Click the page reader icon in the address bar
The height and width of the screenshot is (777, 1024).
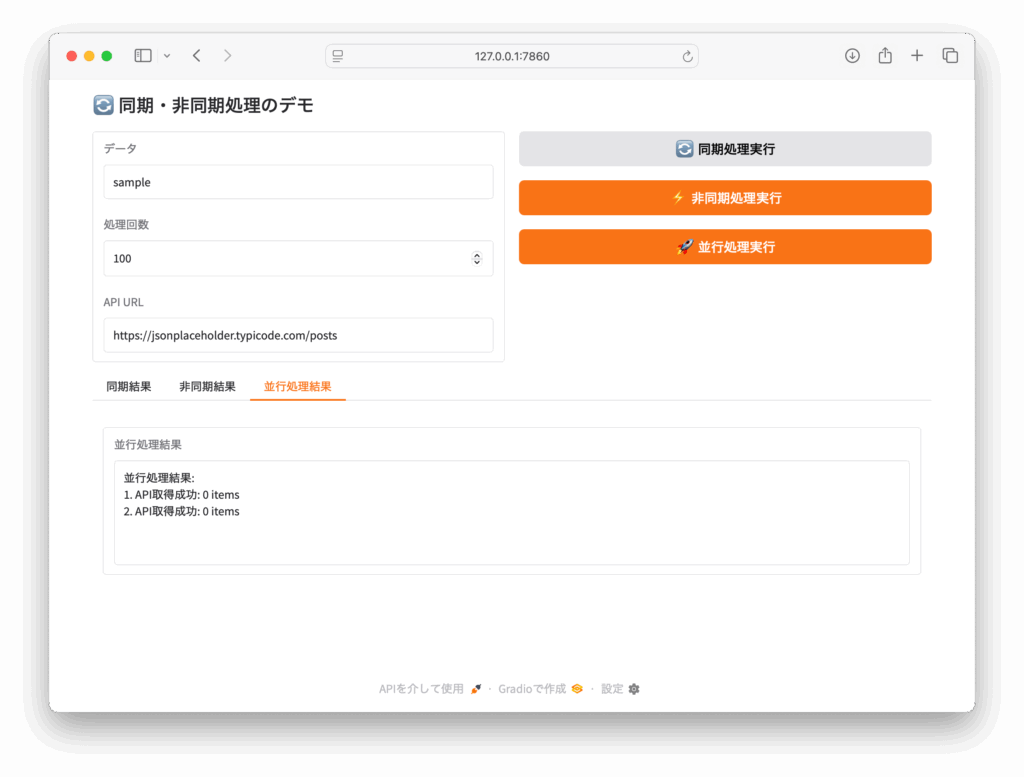click(338, 57)
